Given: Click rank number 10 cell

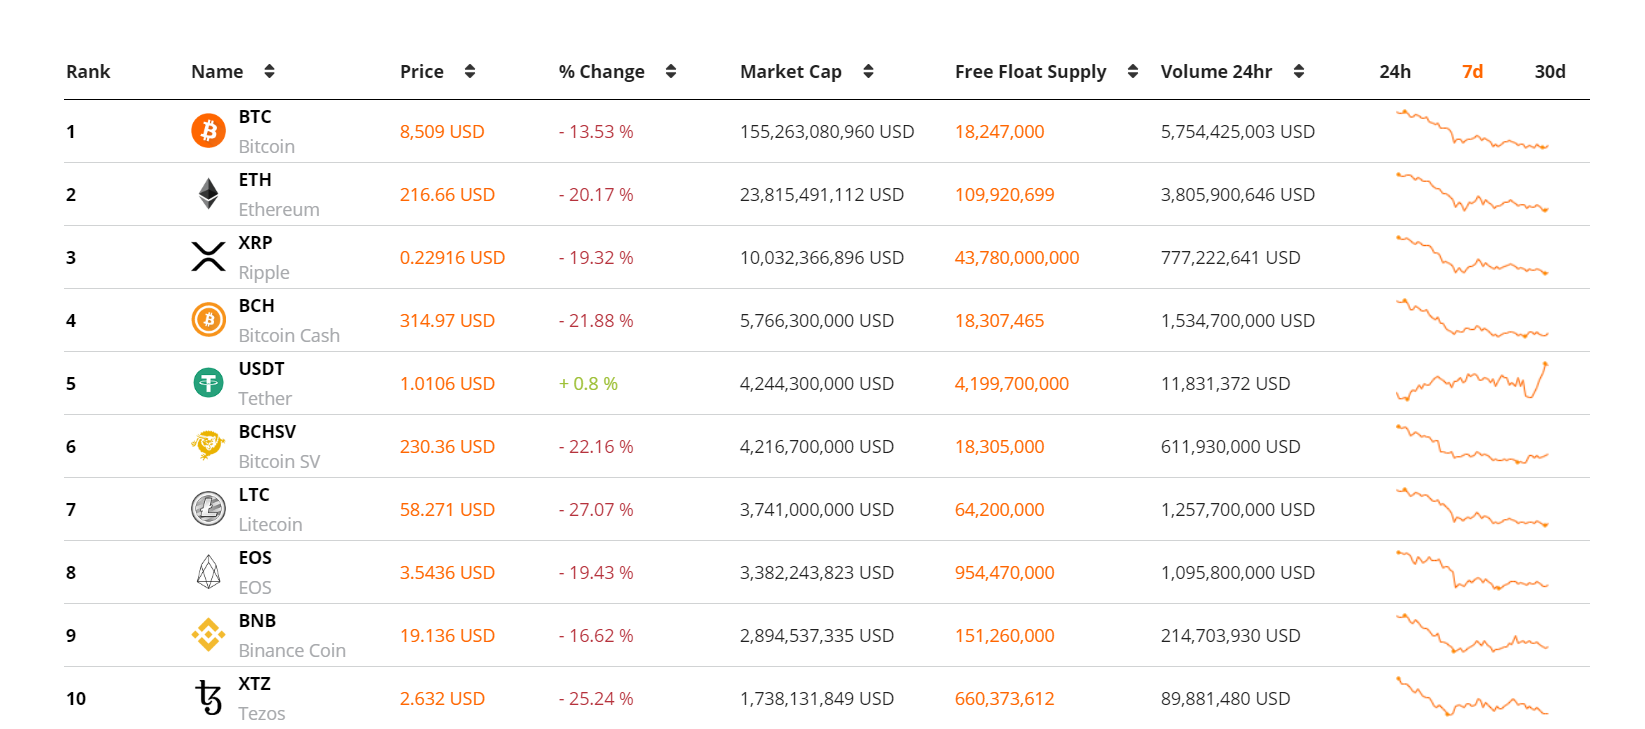Looking at the screenshot, I should point(76,698).
